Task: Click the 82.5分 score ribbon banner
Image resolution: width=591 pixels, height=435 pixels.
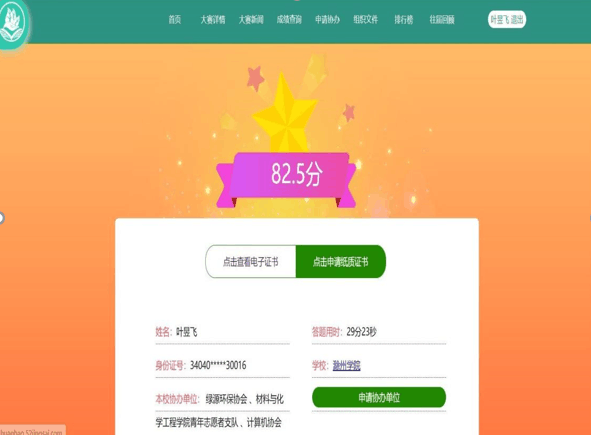Action: (x=286, y=179)
